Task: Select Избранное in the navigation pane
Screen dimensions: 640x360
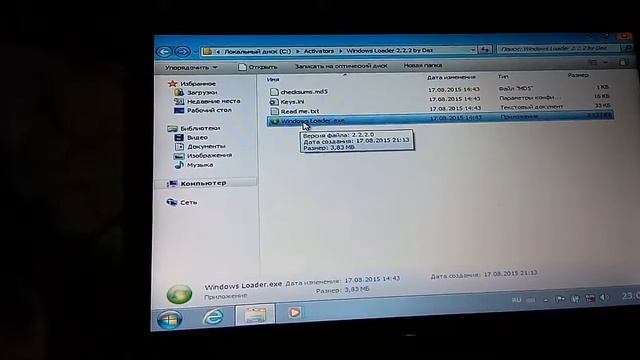Action: point(198,84)
